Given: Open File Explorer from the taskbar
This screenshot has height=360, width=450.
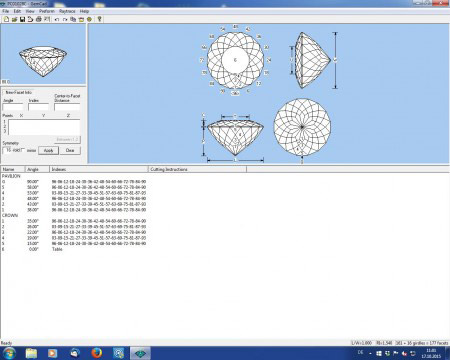Looking at the screenshot, I should [31, 353].
